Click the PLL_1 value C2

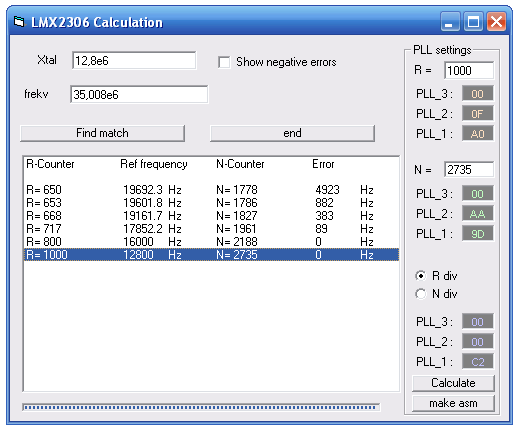click(477, 362)
